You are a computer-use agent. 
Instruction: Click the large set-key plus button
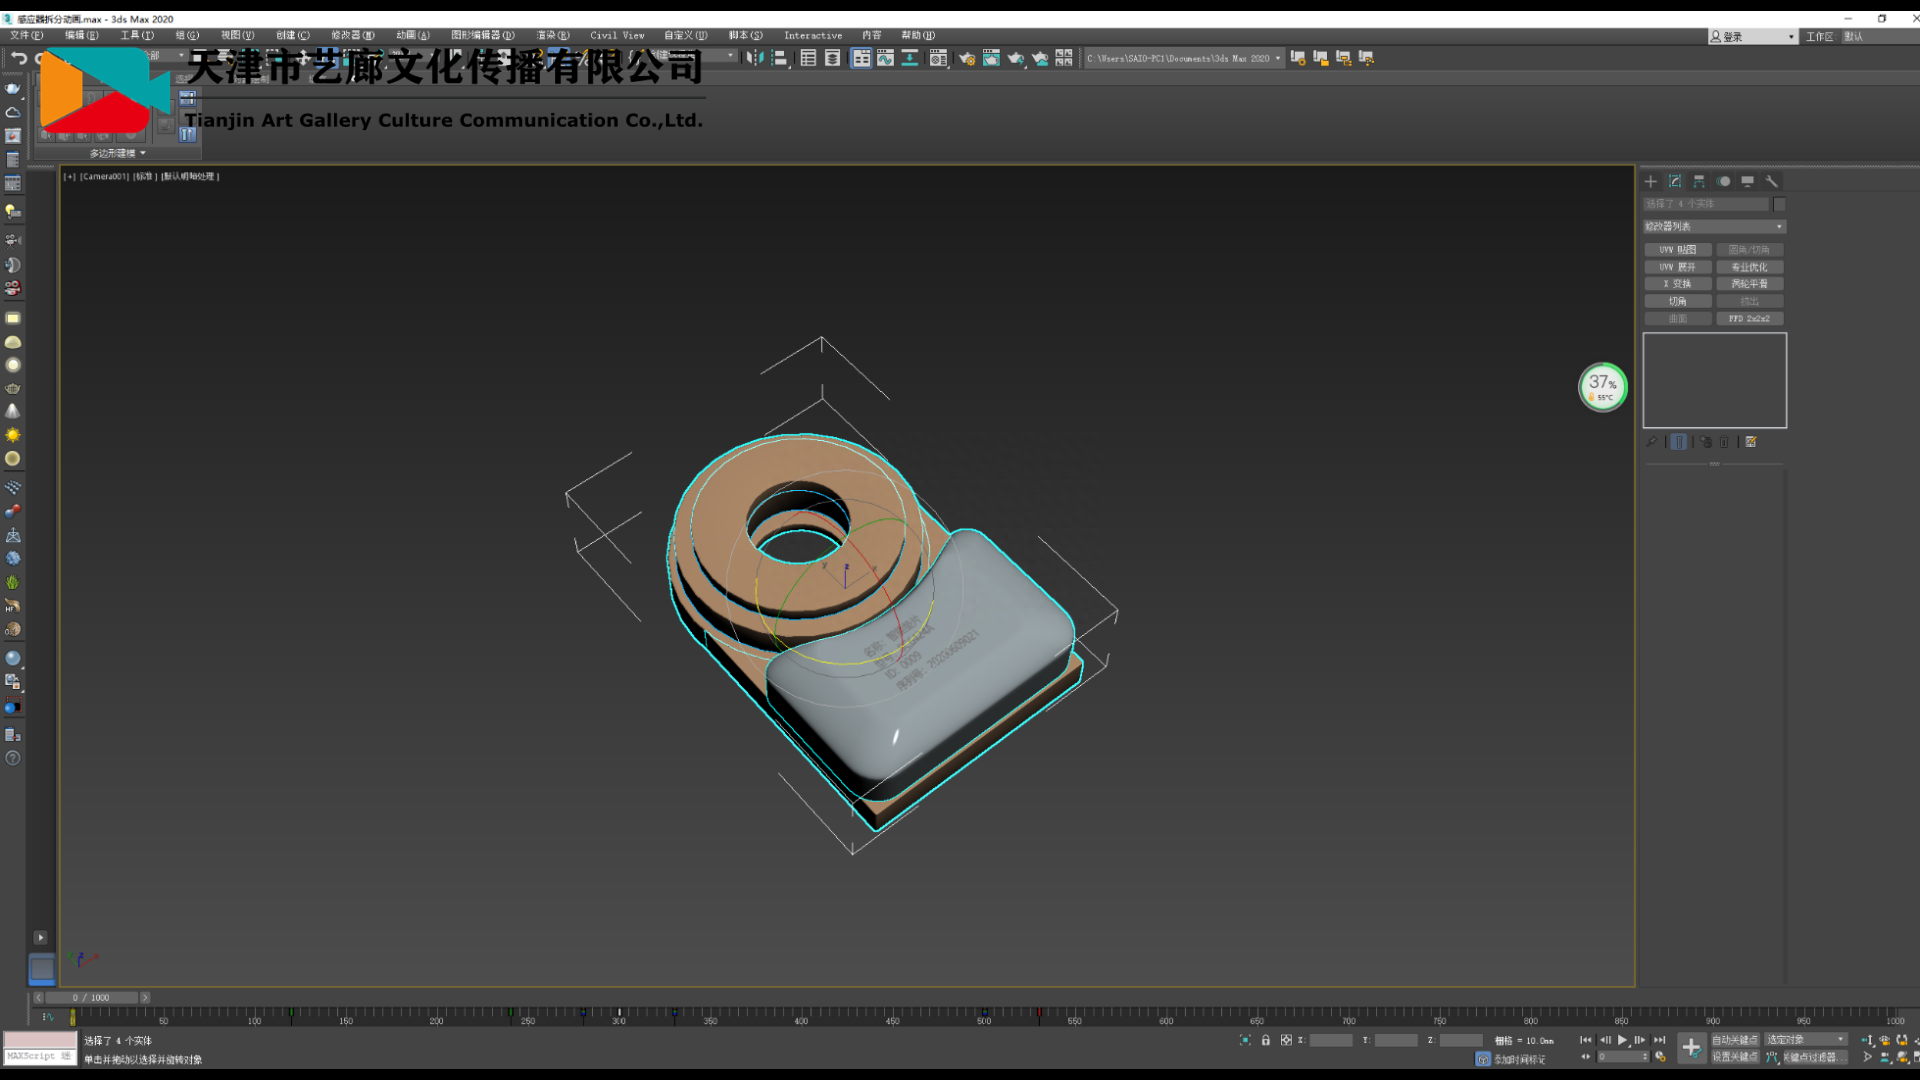tap(1691, 1048)
